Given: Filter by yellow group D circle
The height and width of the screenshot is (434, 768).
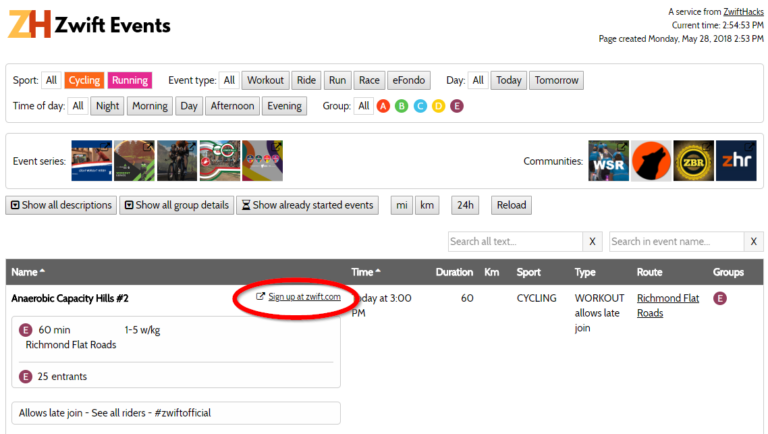Looking at the screenshot, I should click(438, 106).
